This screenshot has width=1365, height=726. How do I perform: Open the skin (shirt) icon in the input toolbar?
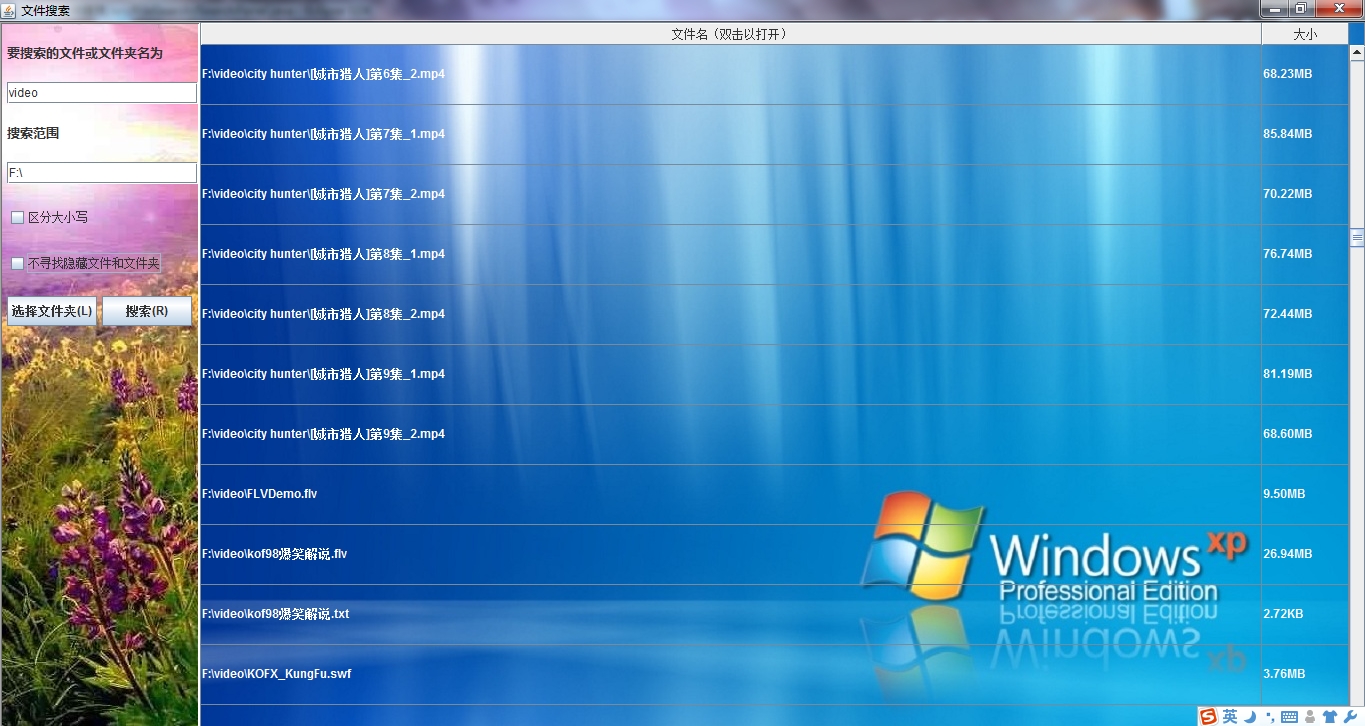pos(1329,717)
